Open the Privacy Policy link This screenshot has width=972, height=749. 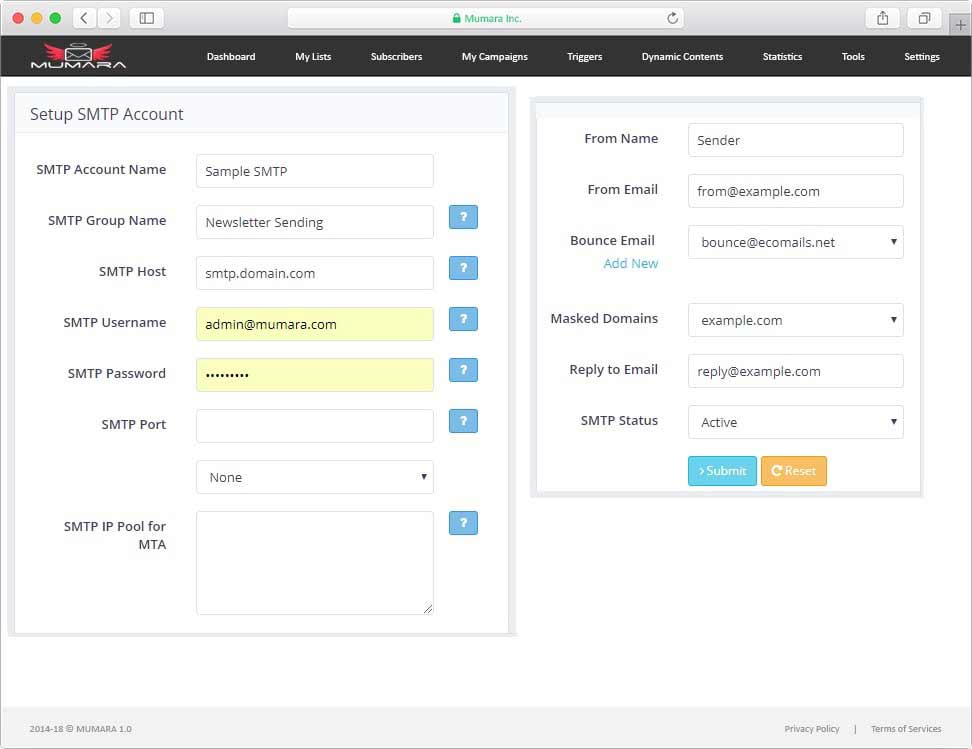[812, 728]
